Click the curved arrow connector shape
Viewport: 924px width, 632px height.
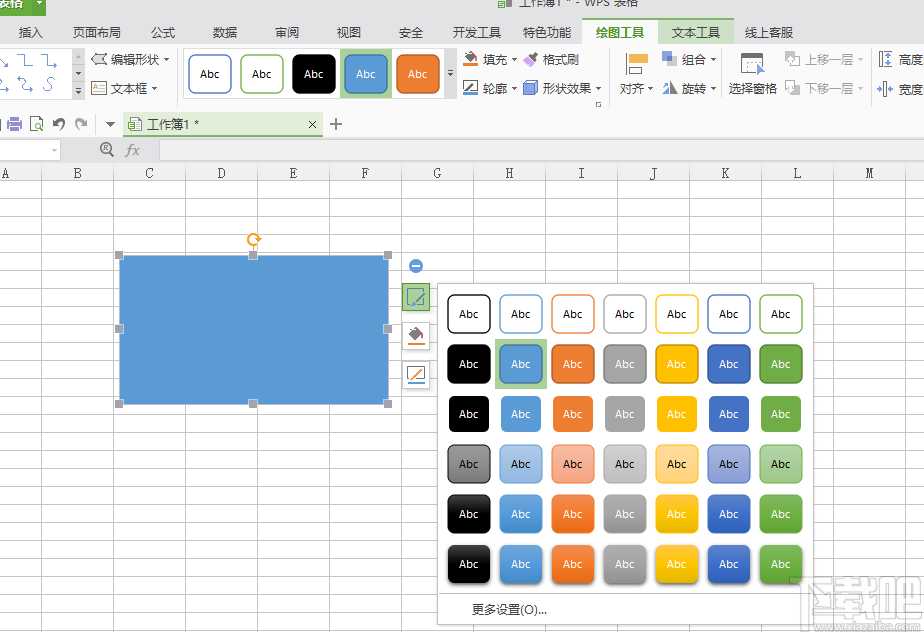25,84
